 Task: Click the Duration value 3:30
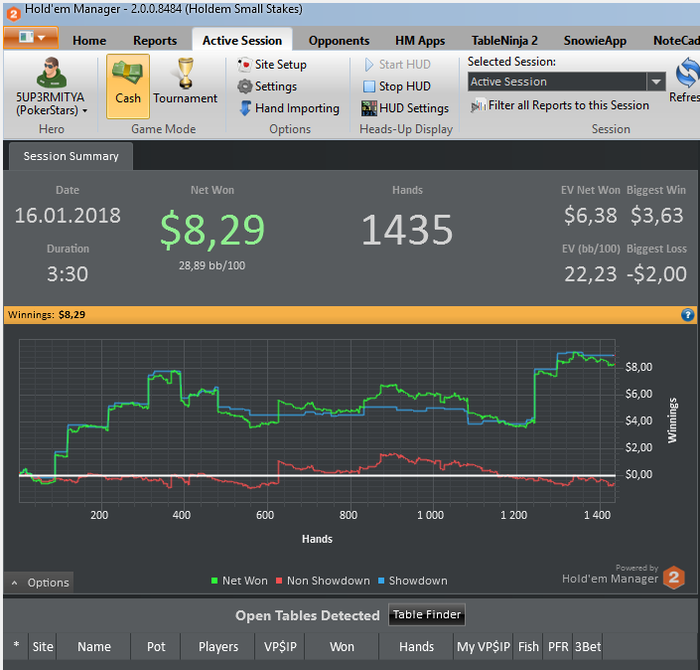tap(67, 274)
